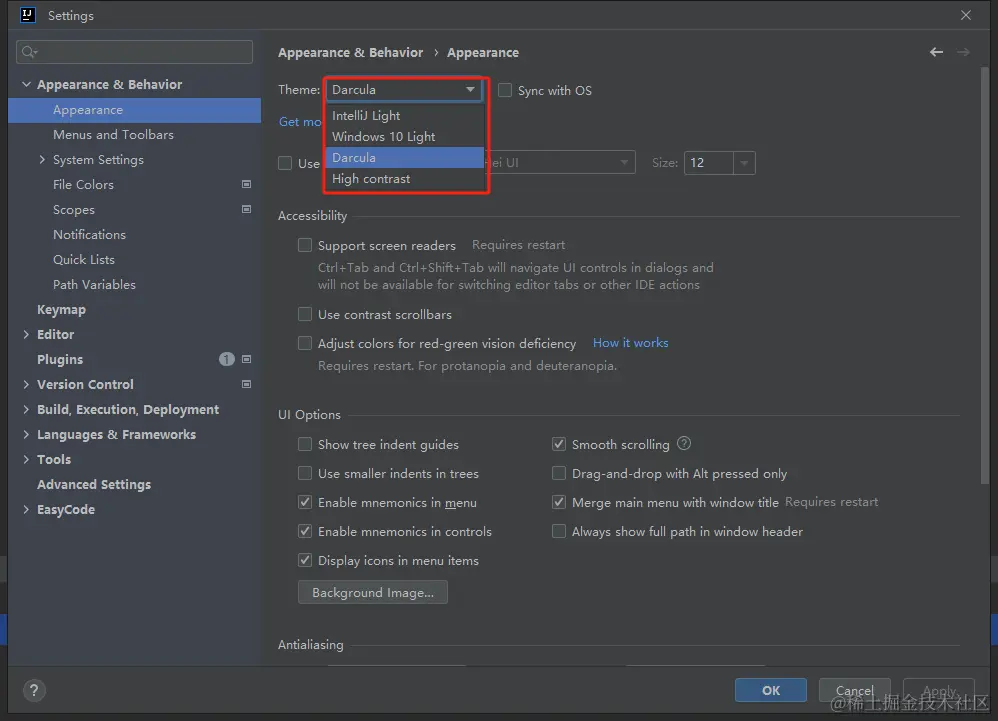Open the font Size dropdown arrow
This screenshot has height=721, width=998.
click(744, 163)
